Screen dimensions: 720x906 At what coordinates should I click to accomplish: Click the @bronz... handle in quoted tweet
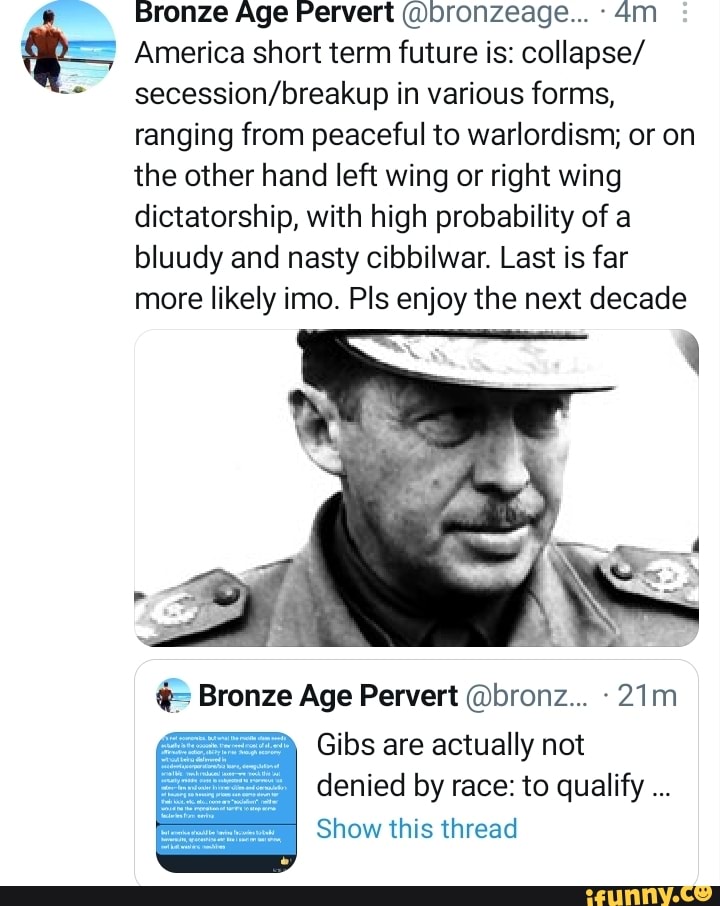tap(528, 696)
